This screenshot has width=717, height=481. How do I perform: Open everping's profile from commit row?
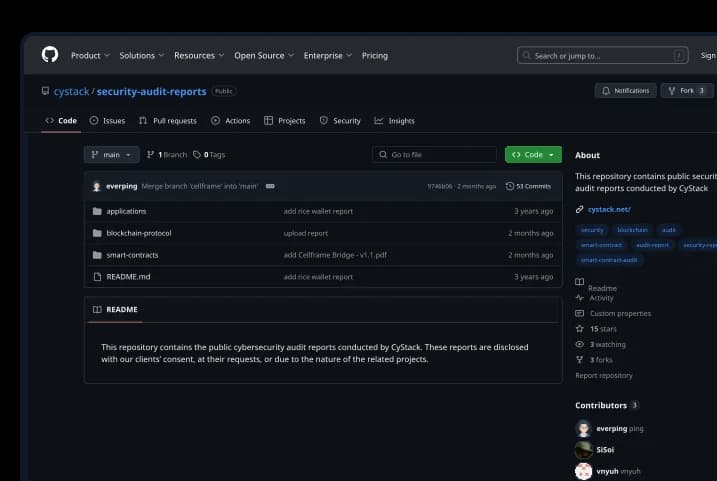click(x=122, y=186)
